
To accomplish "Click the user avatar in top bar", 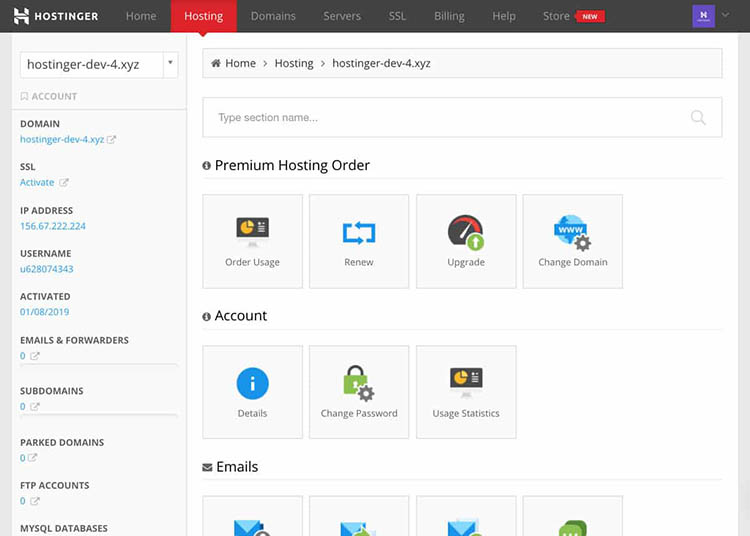I will click(x=704, y=16).
